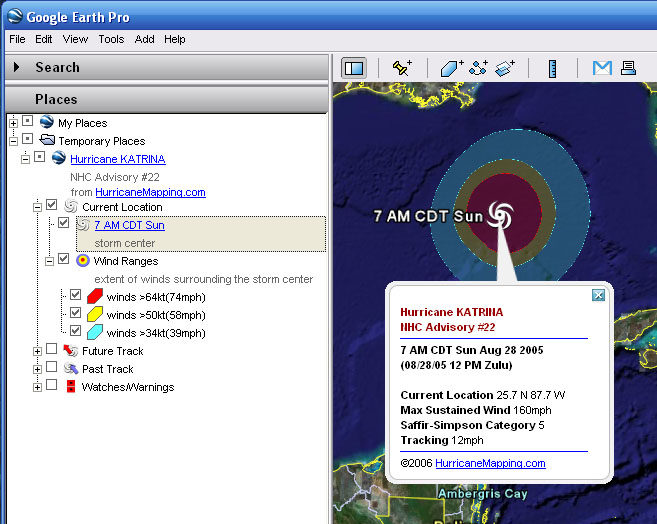Click the Hurricane KATRINA link in Places
The width and height of the screenshot is (657, 524).
[x=118, y=159]
